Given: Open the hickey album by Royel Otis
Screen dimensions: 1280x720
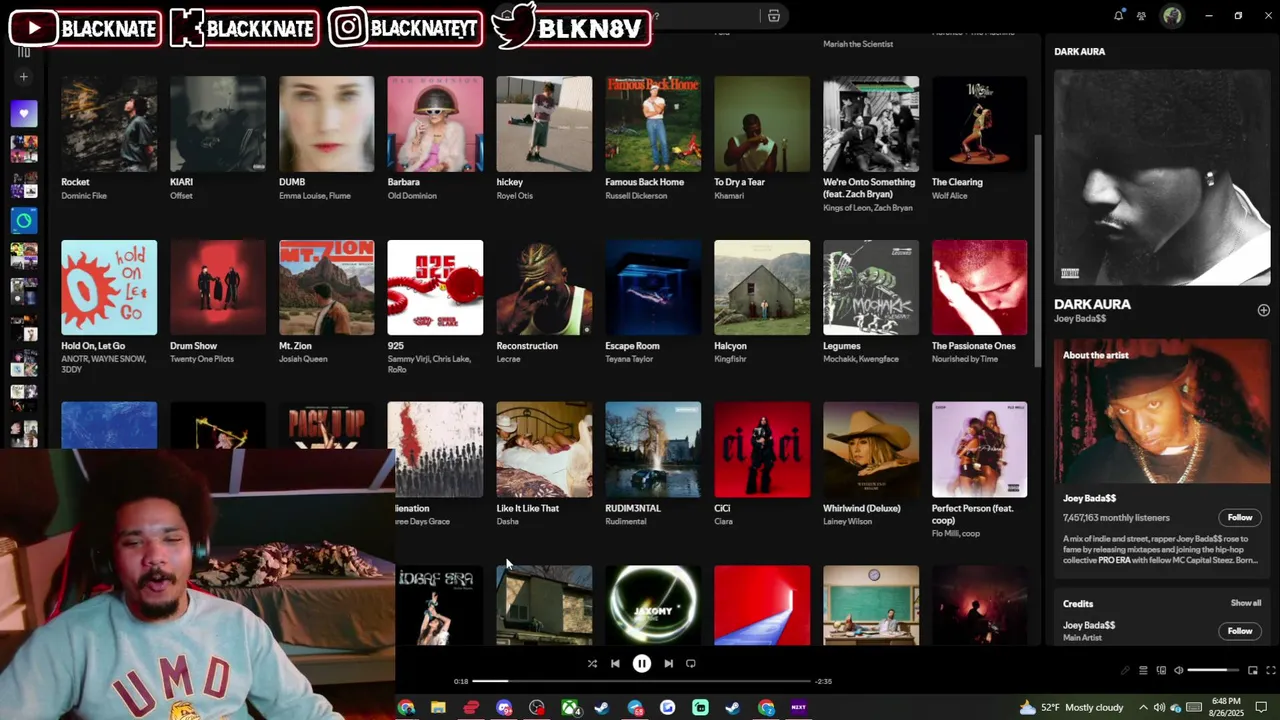Looking at the screenshot, I should pyautogui.click(x=544, y=124).
